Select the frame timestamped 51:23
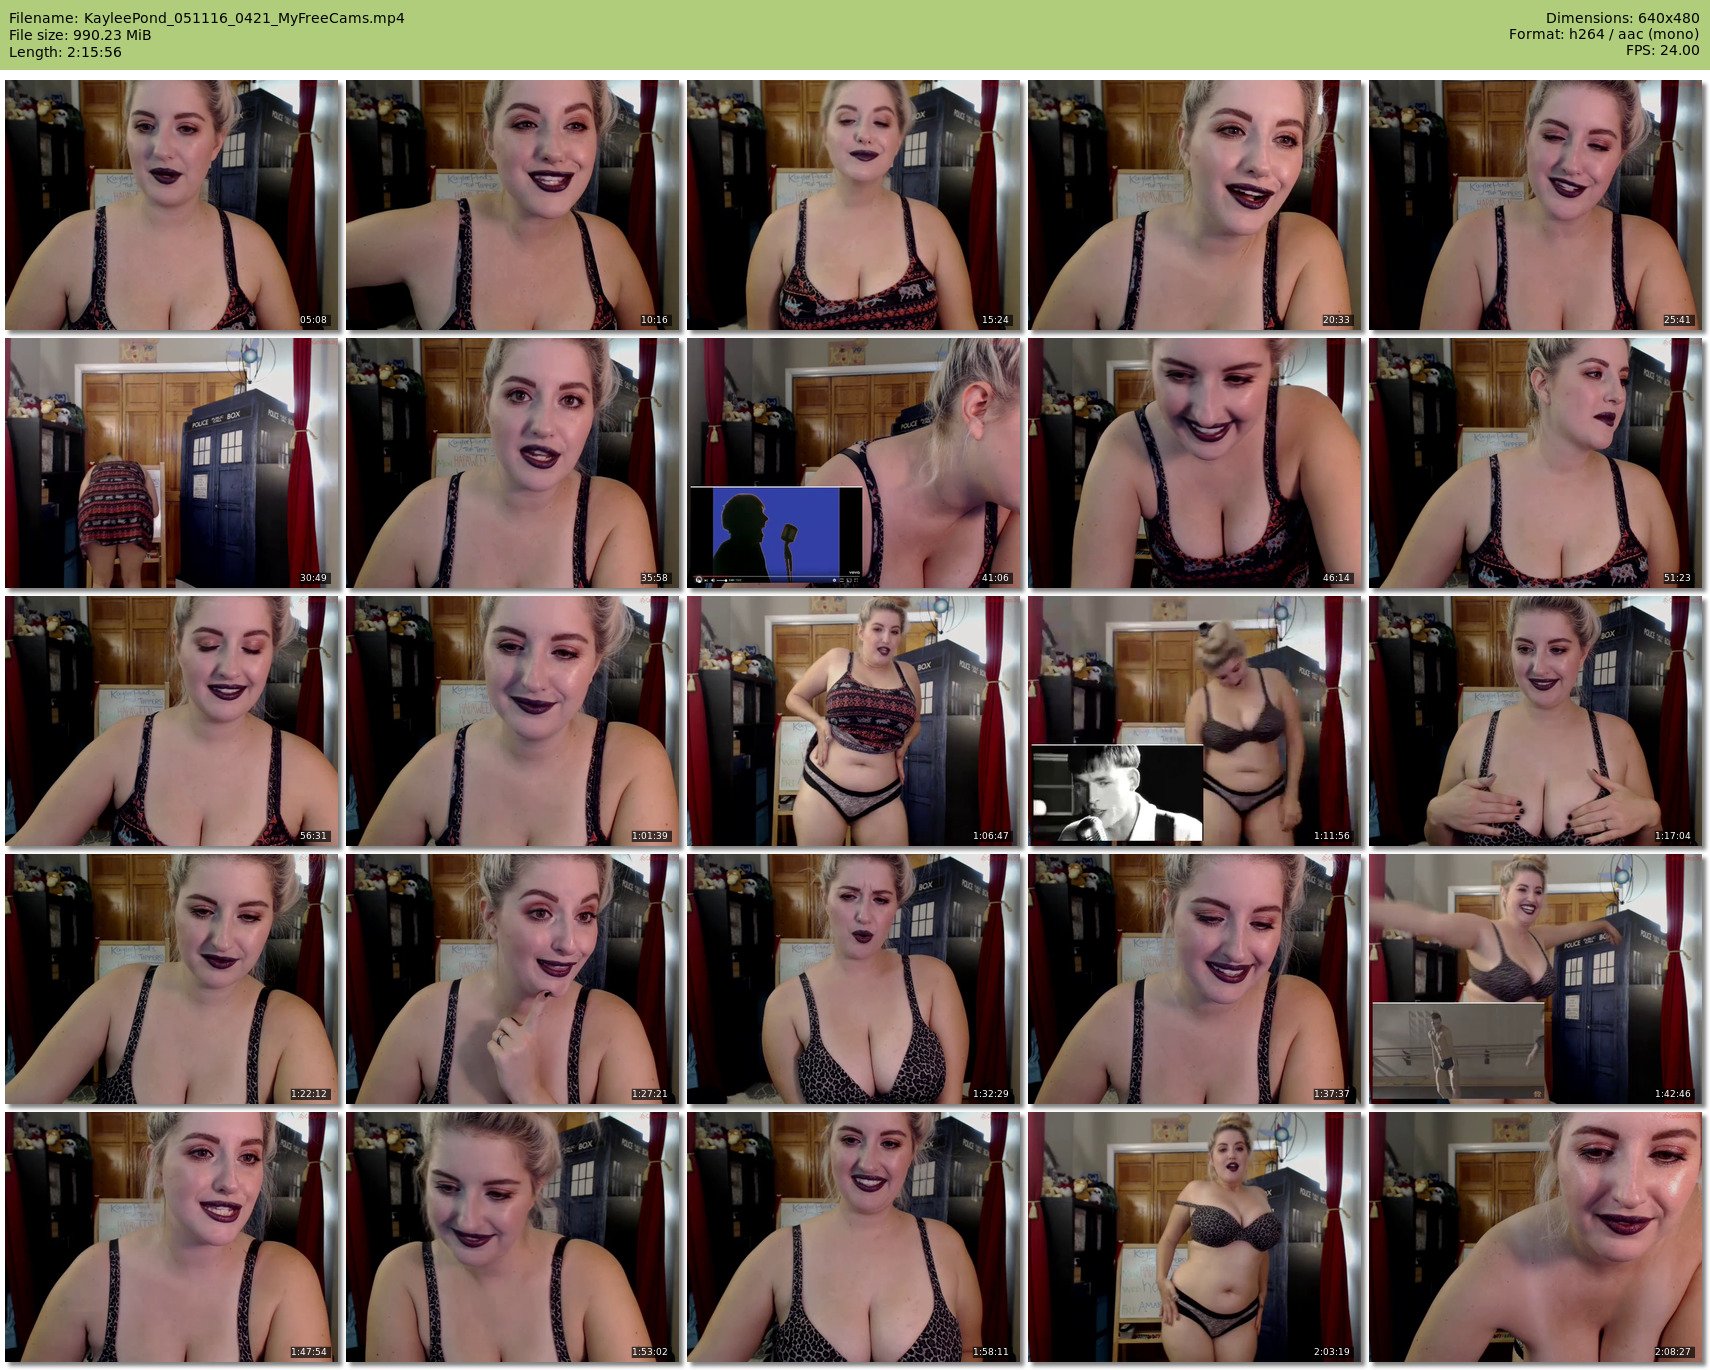The height and width of the screenshot is (1370, 1710). tap(1536, 463)
